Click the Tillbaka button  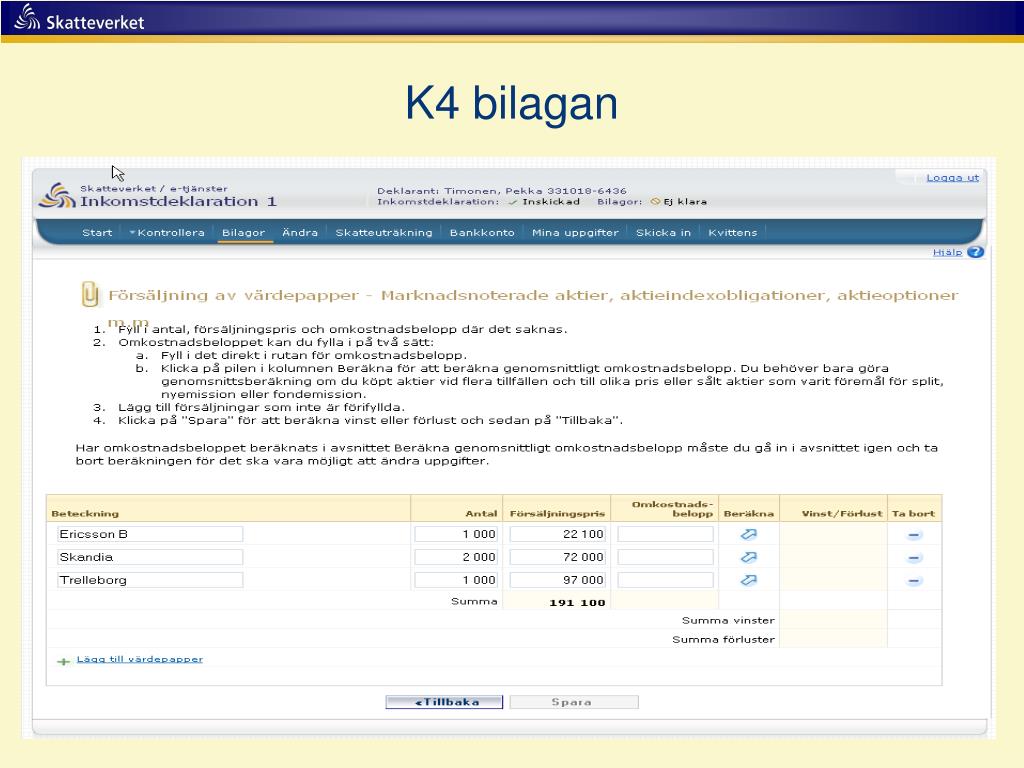tap(444, 702)
